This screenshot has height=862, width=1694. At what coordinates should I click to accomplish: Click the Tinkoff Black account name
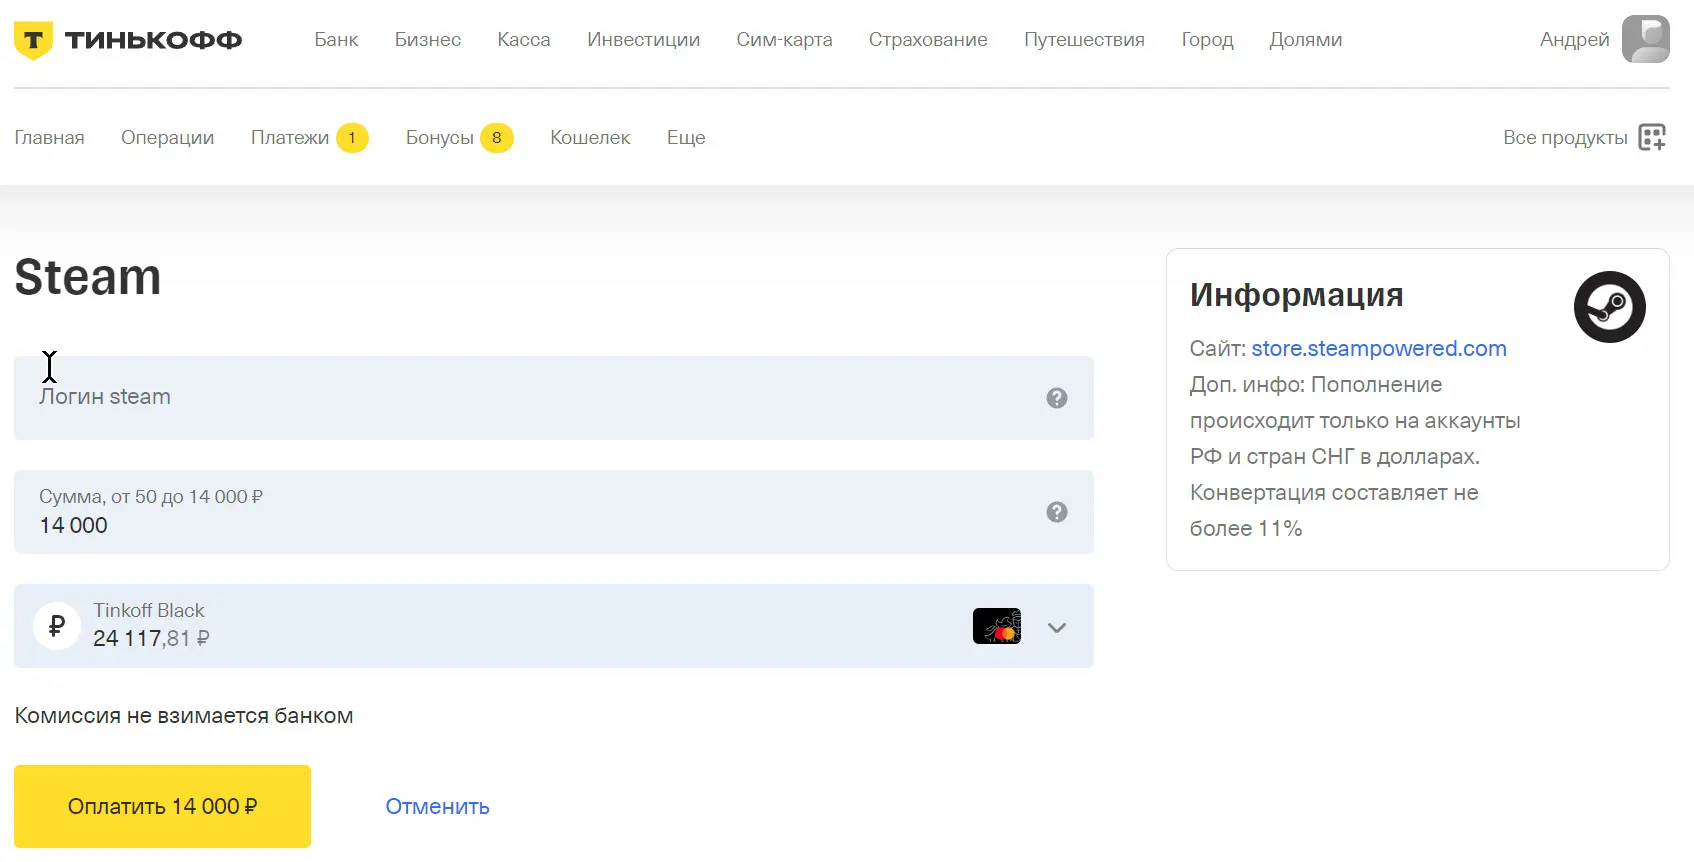click(148, 610)
